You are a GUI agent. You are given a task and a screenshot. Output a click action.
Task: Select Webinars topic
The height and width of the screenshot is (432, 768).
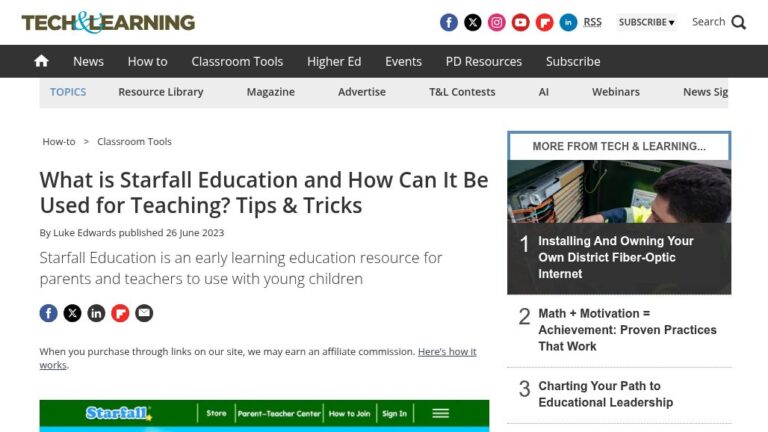(x=616, y=92)
